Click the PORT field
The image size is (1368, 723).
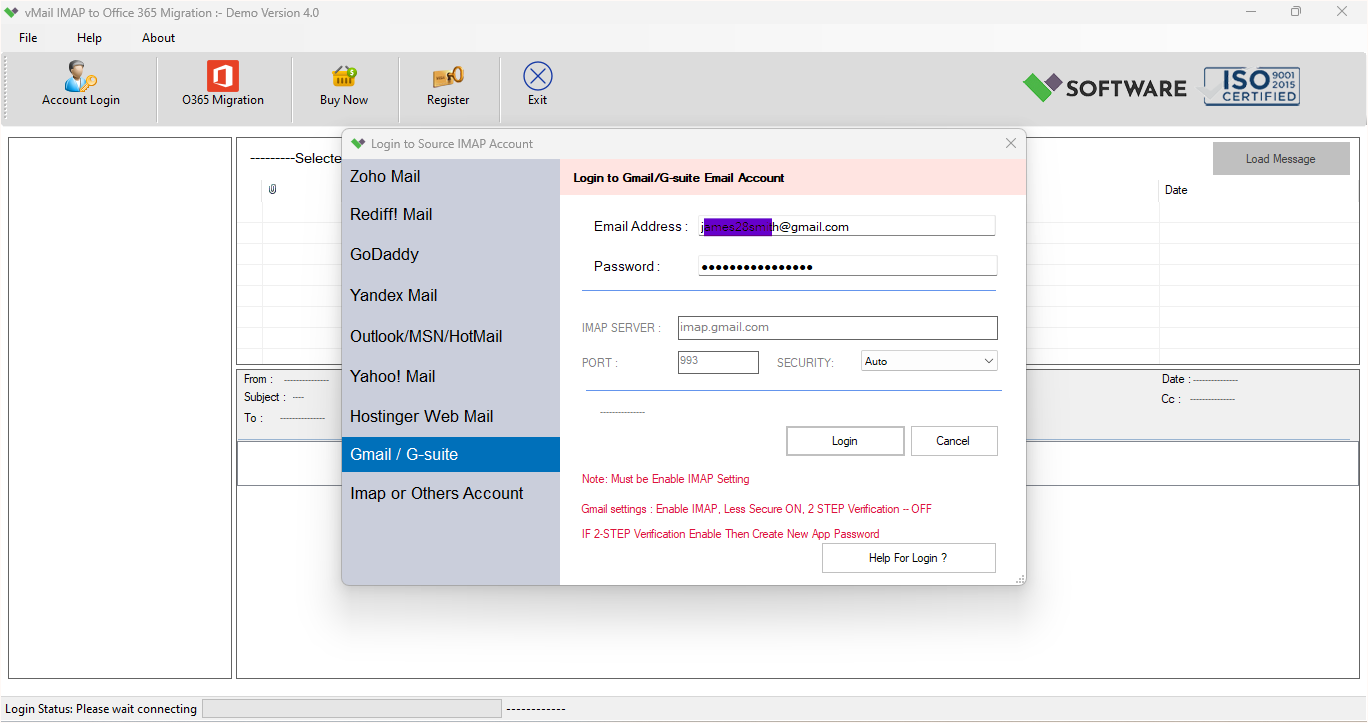point(718,362)
